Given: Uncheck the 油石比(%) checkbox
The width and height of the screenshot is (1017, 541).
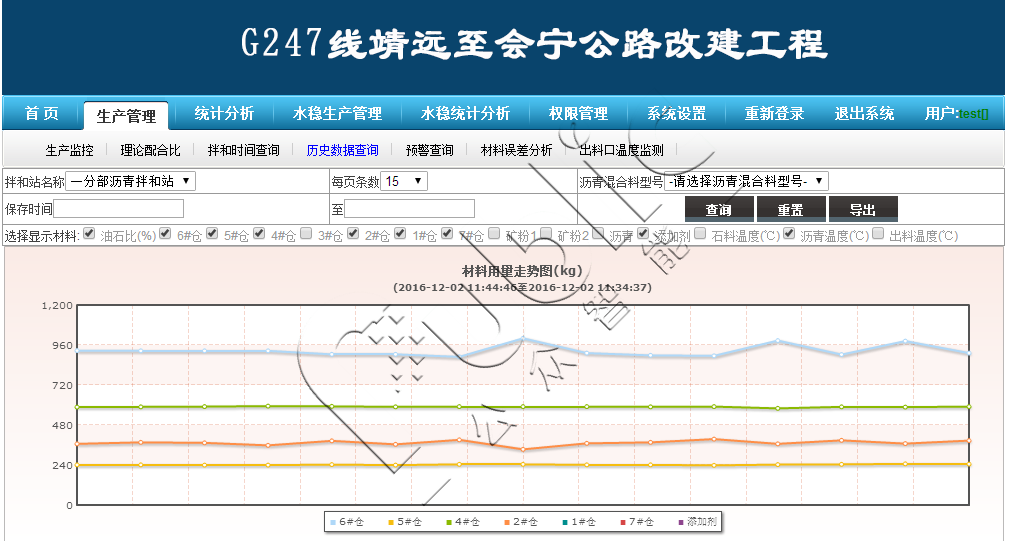Looking at the screenshot, I should click(x=89, y=234).
